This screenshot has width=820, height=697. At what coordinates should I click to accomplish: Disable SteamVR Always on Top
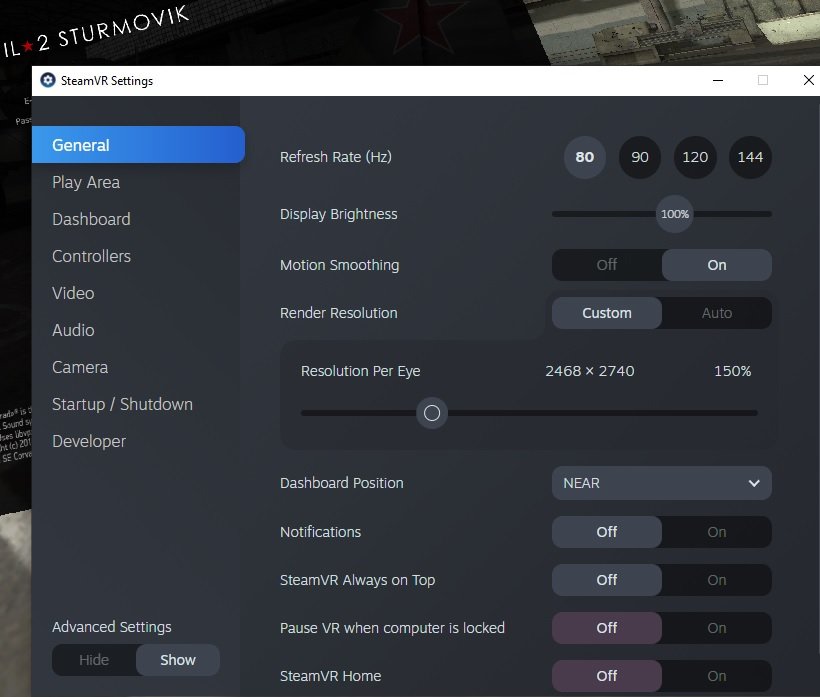(x=607, y=580)
